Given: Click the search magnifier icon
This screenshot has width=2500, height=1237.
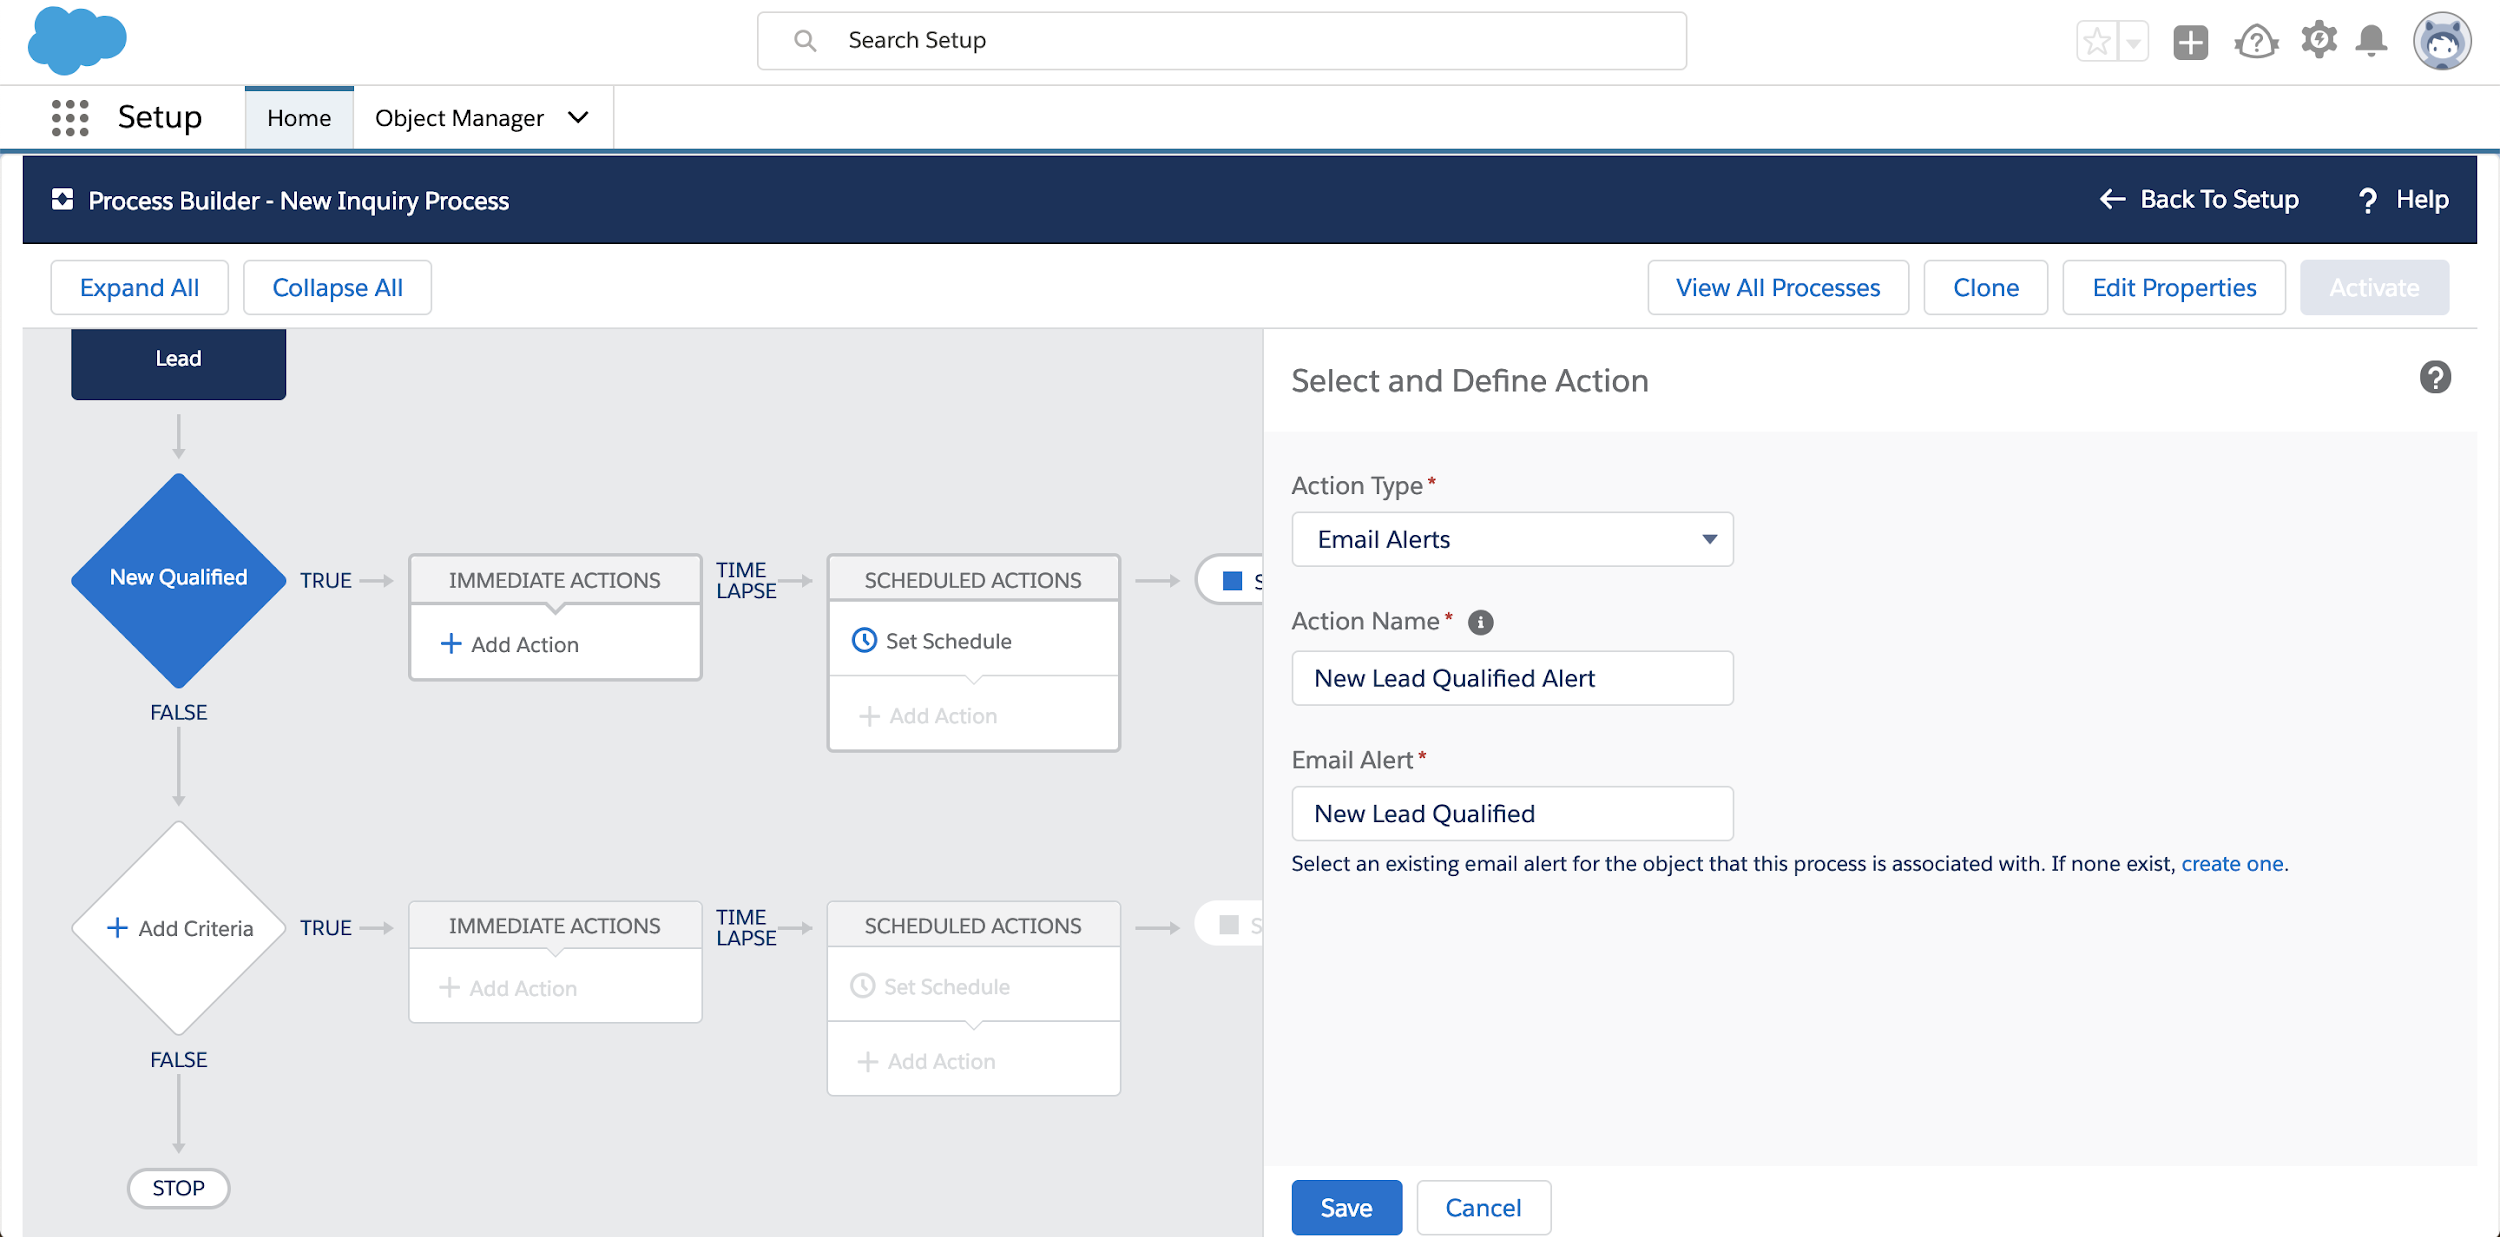Looking at the screenshot, I should pos(805,41).
